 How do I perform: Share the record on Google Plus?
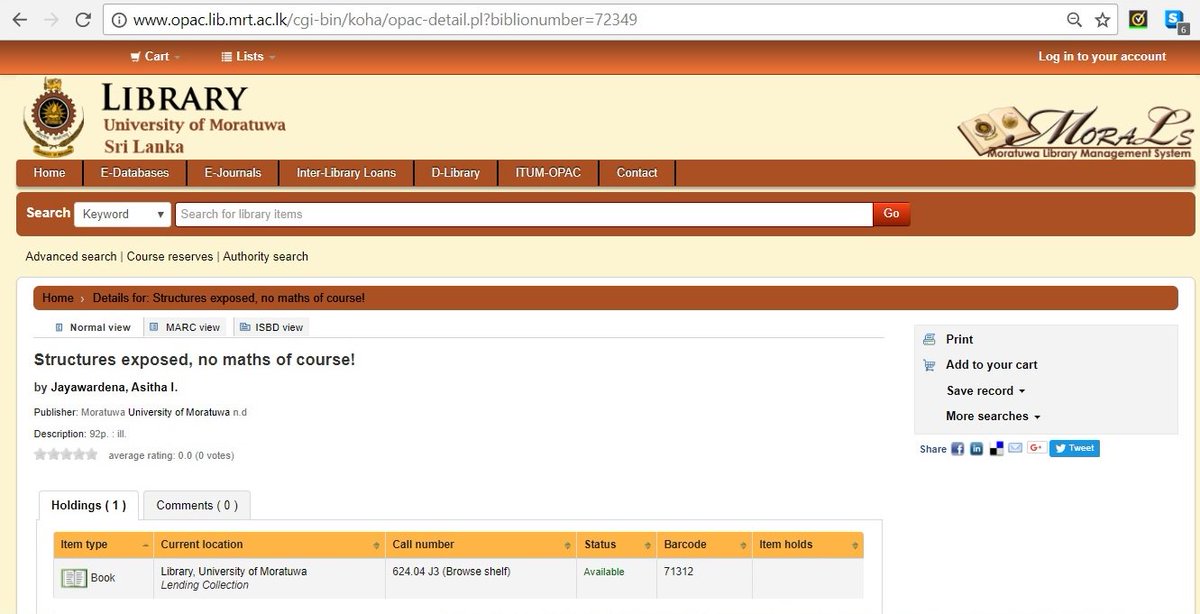tap(1036, 448)
